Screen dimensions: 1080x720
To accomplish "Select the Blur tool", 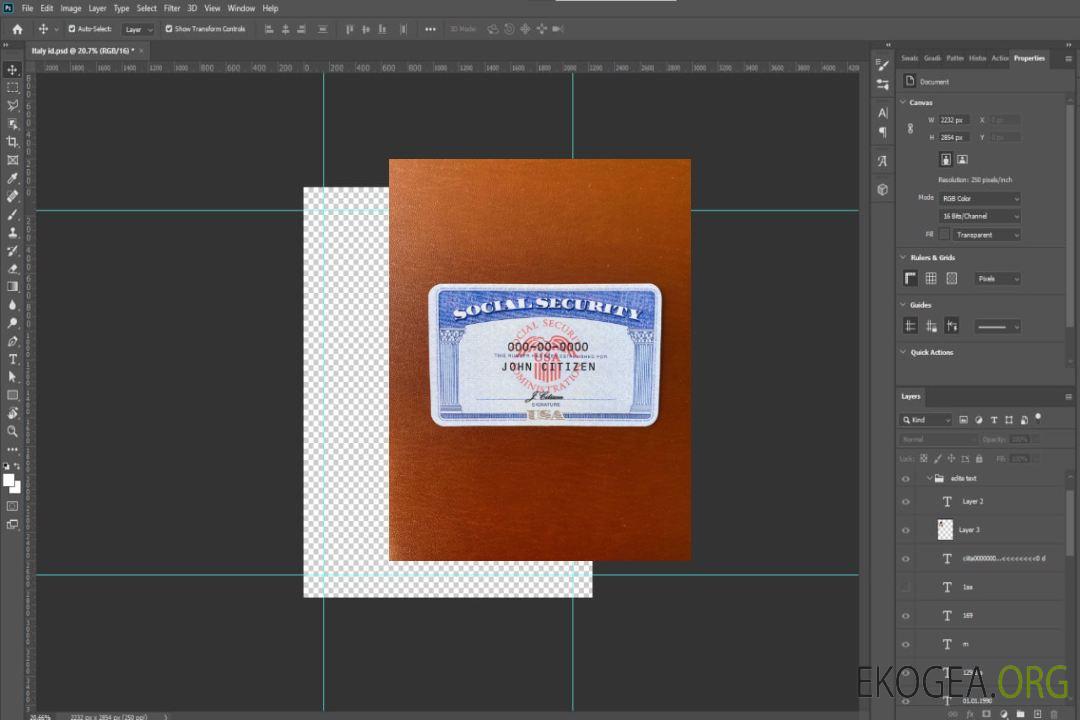I will [12, 305].
